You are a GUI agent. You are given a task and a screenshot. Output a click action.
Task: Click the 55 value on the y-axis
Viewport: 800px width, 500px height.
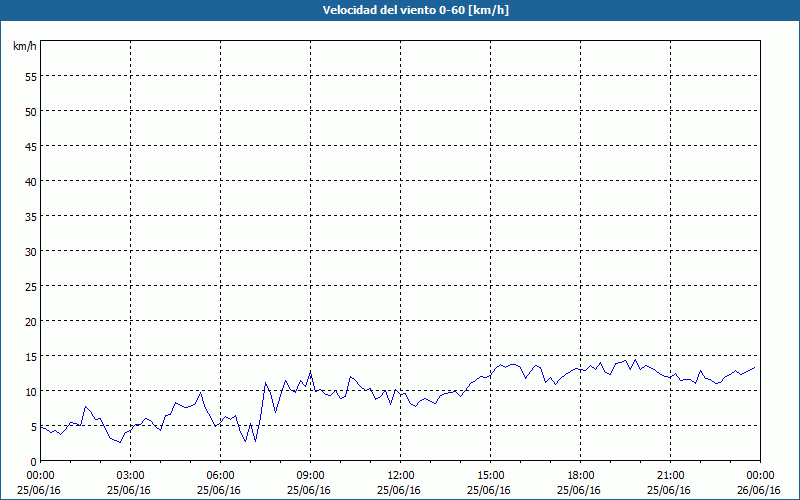[x=30, y=76]
